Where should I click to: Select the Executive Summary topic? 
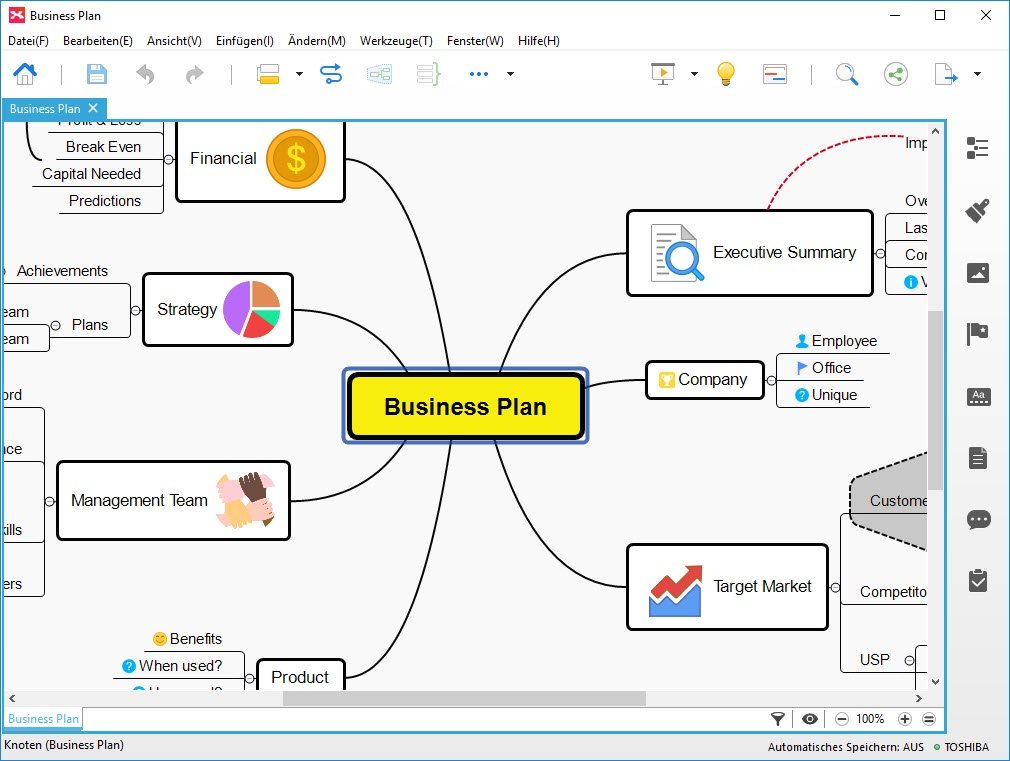pyautogui.click(x=750, y=253)
